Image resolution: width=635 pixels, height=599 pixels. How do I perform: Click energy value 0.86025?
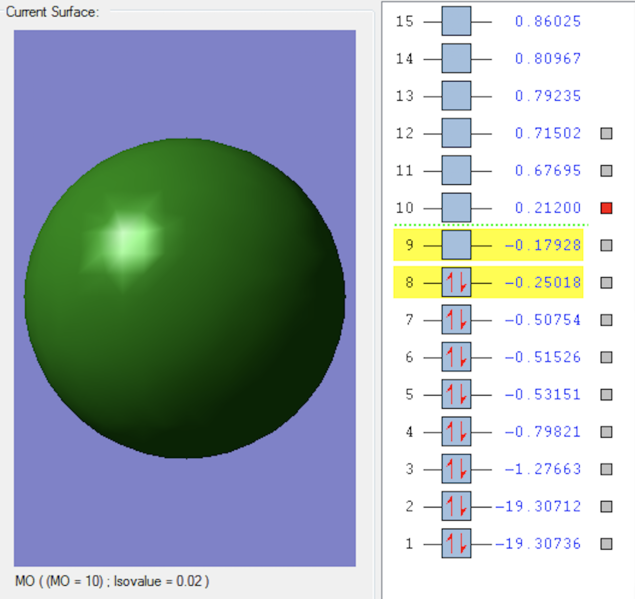click(x=548, y=21)
